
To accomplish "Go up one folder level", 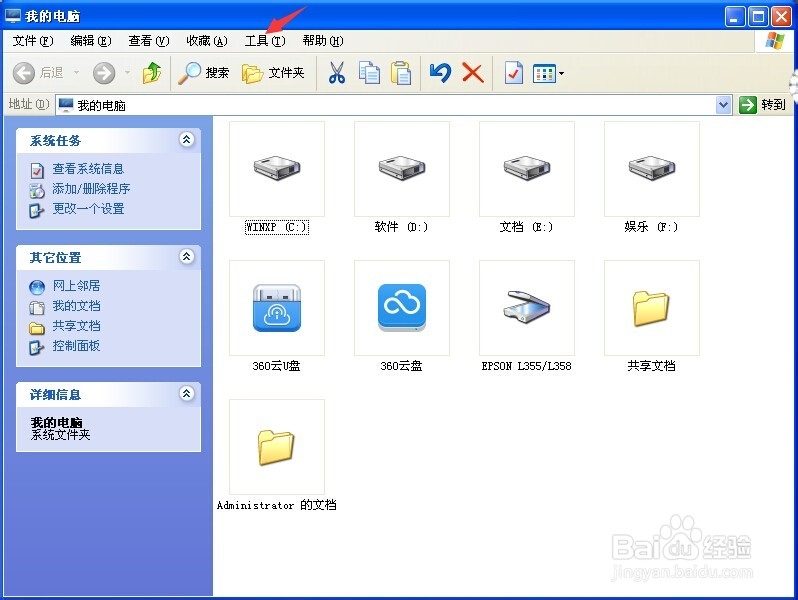I will [x=152, y=73].
